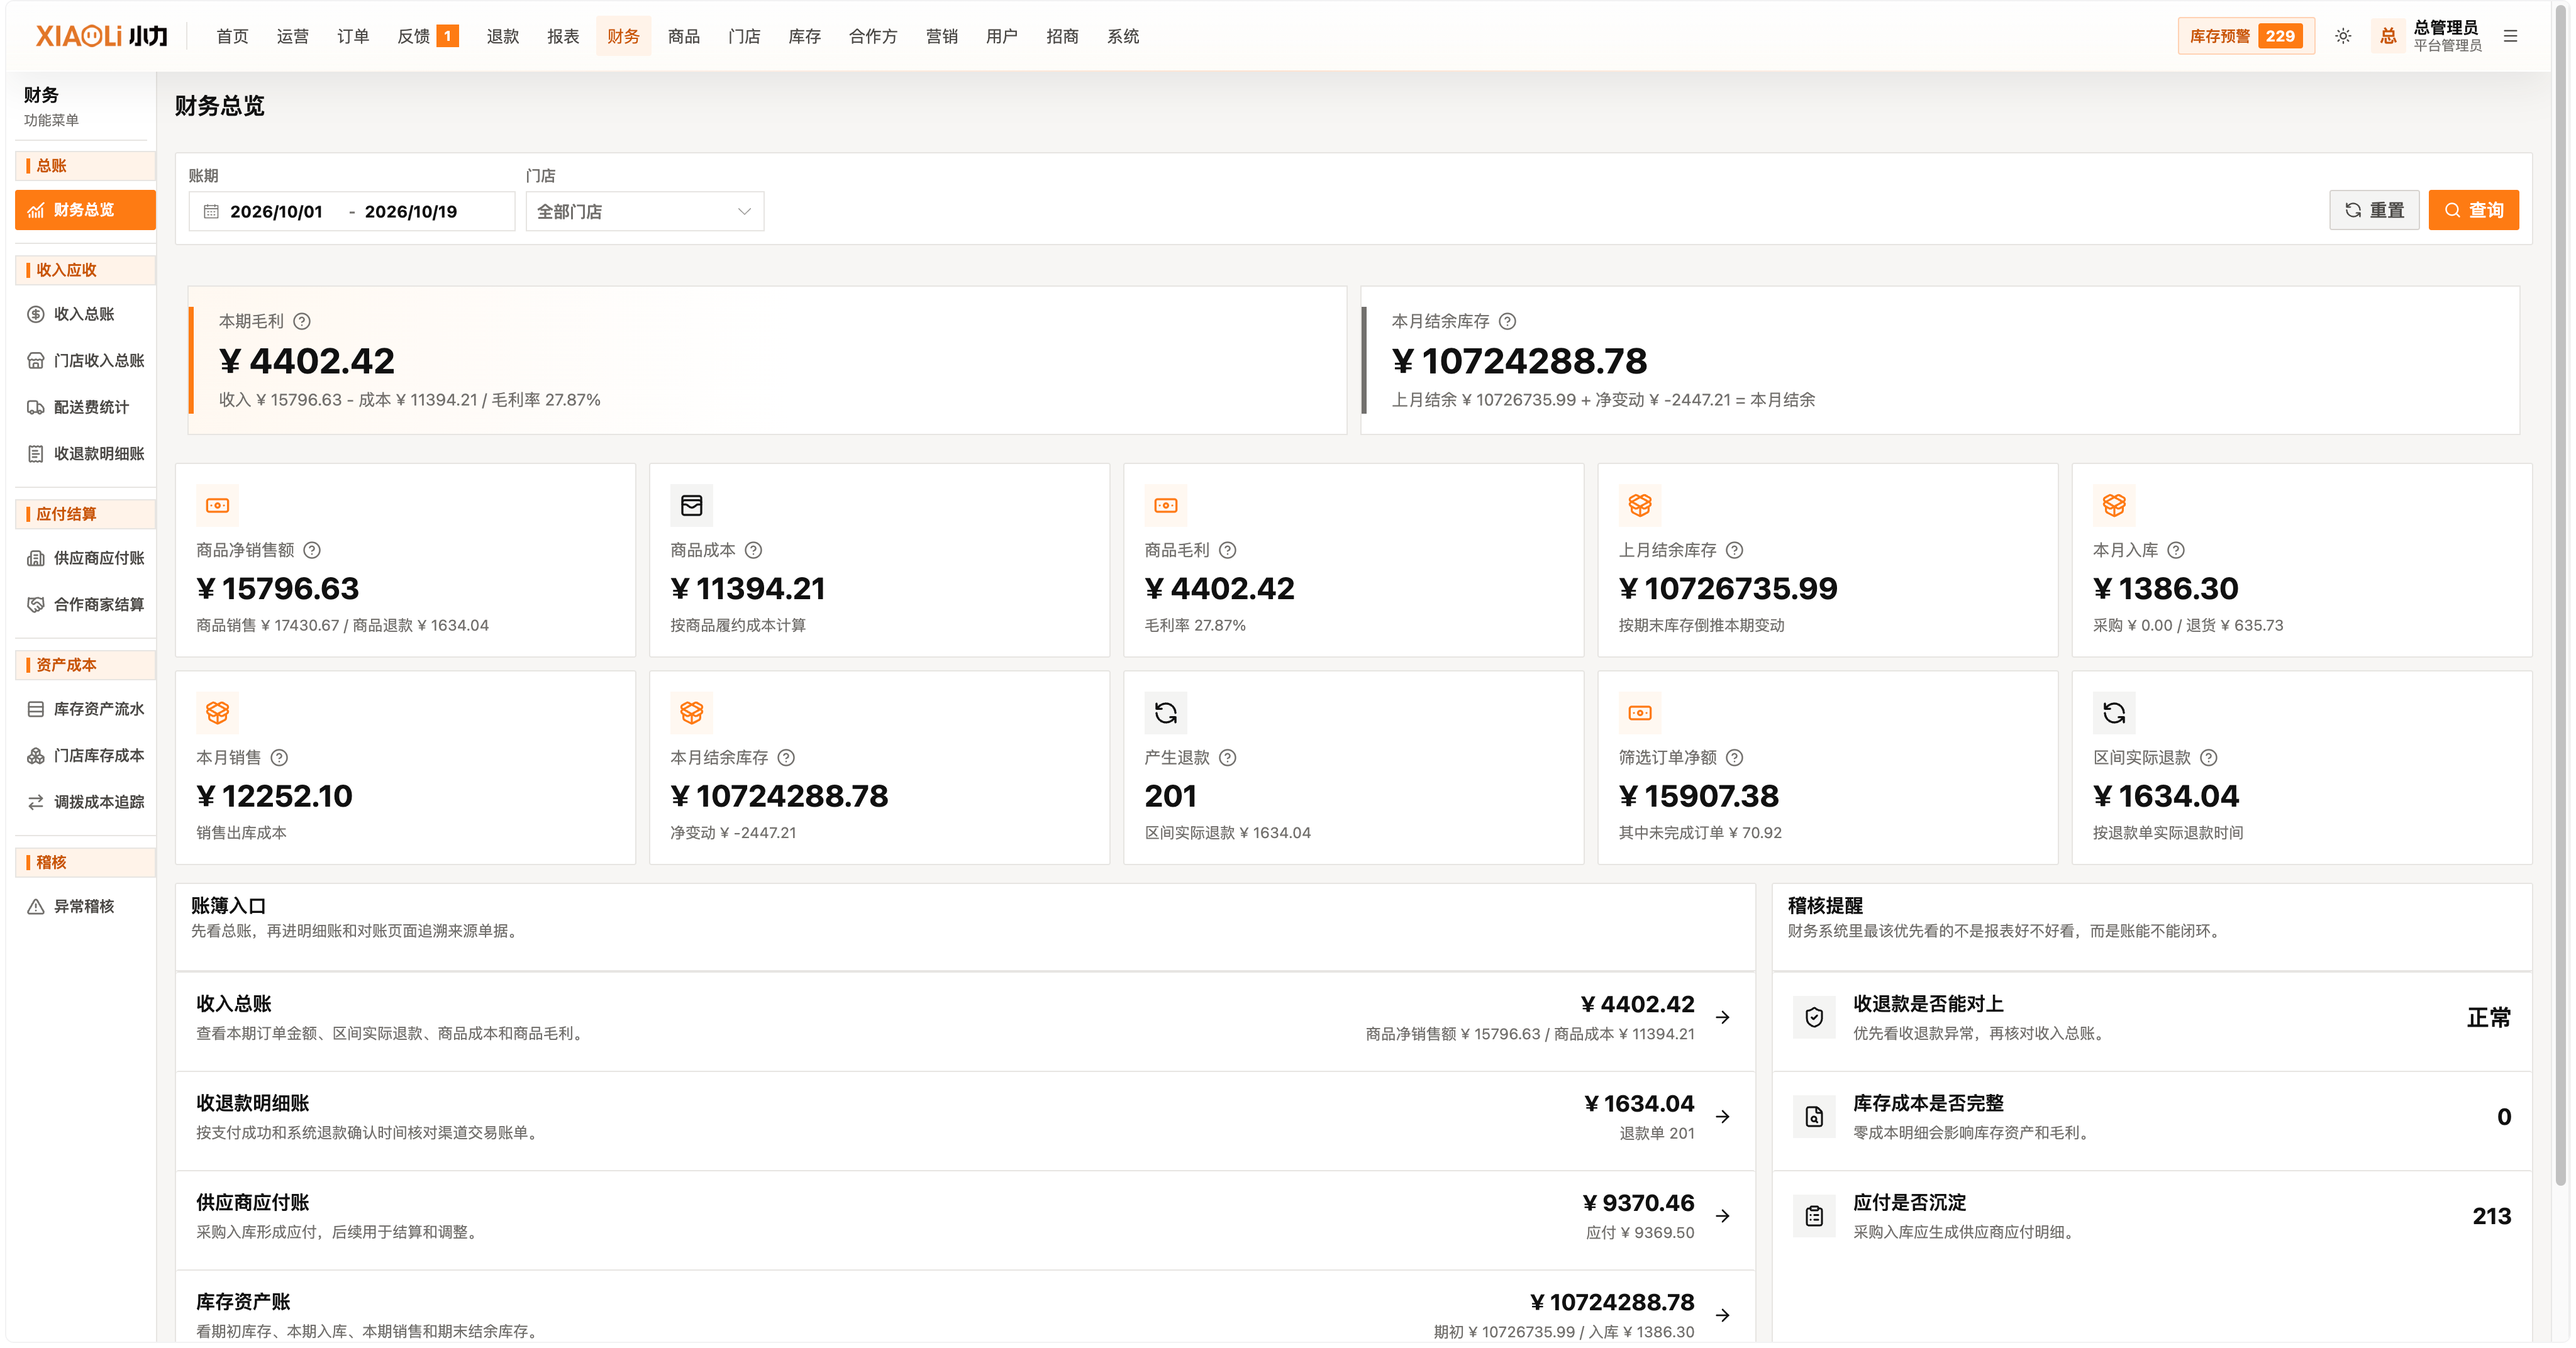Screen dimensions: 2576x1348
Task: Collapse the 收入应收 sidebar group
Action: [x=86, y=270]
